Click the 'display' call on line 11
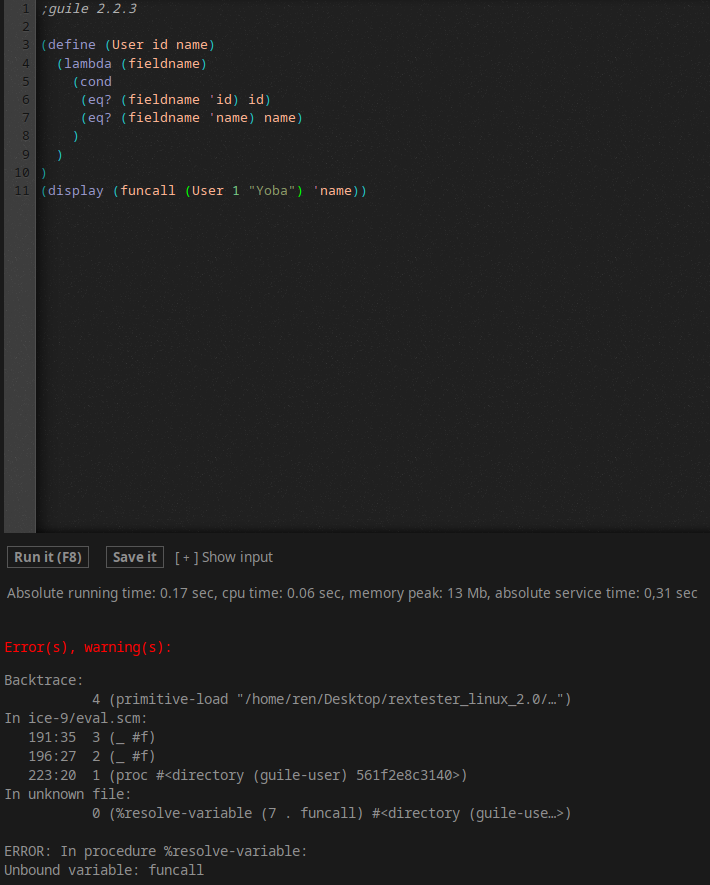Viewport: 710px width, 885px height. (76, 190)
